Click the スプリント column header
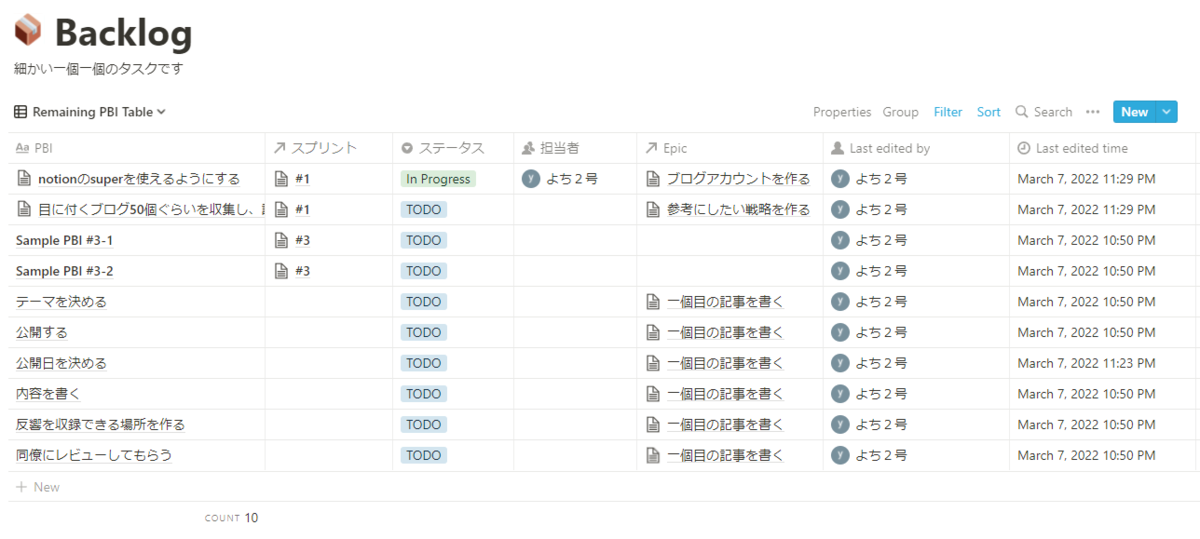 [328, 148]
